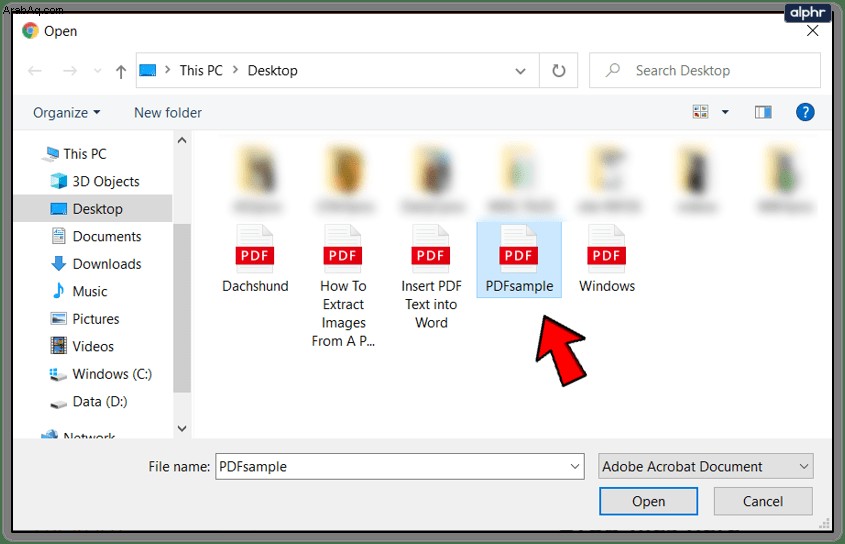845x544 pixels.
Task: Select How To Extract Images PDF
Action: tap(343, 287)
